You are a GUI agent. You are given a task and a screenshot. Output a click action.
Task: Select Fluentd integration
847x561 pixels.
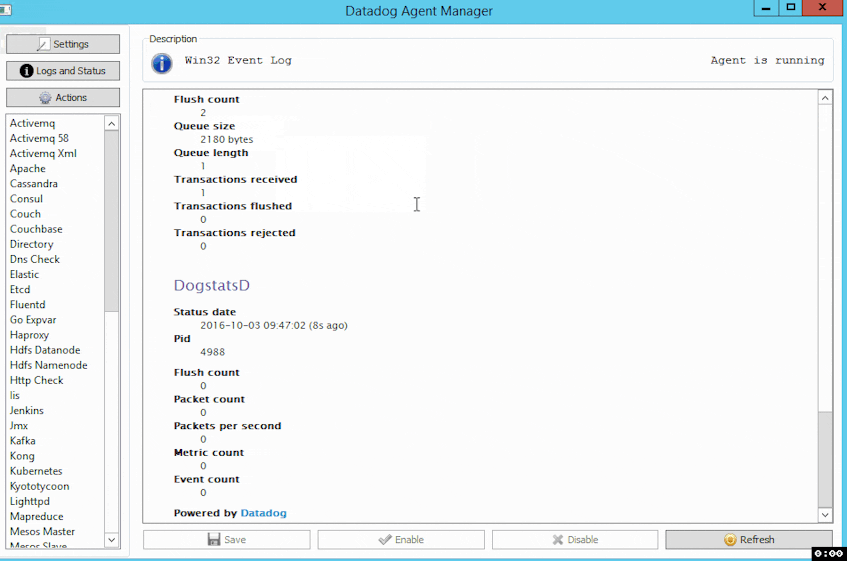28,305
